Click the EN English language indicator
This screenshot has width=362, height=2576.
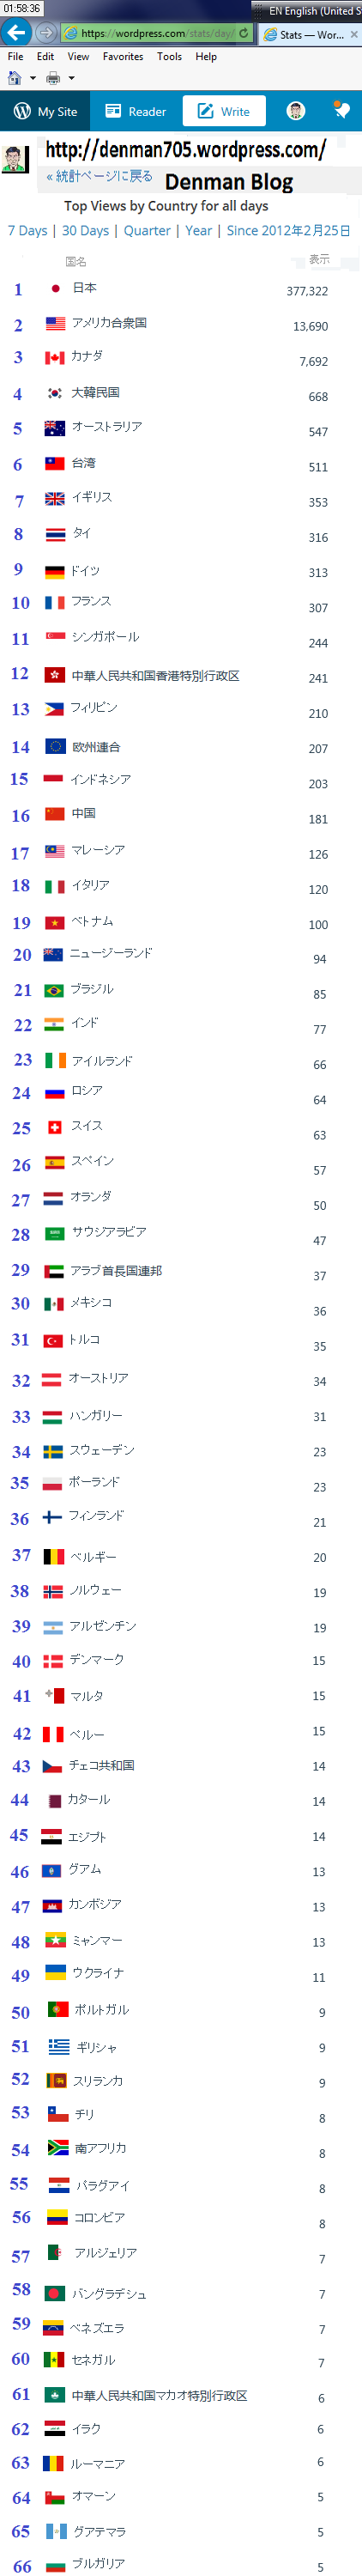[x=312, y=11]
